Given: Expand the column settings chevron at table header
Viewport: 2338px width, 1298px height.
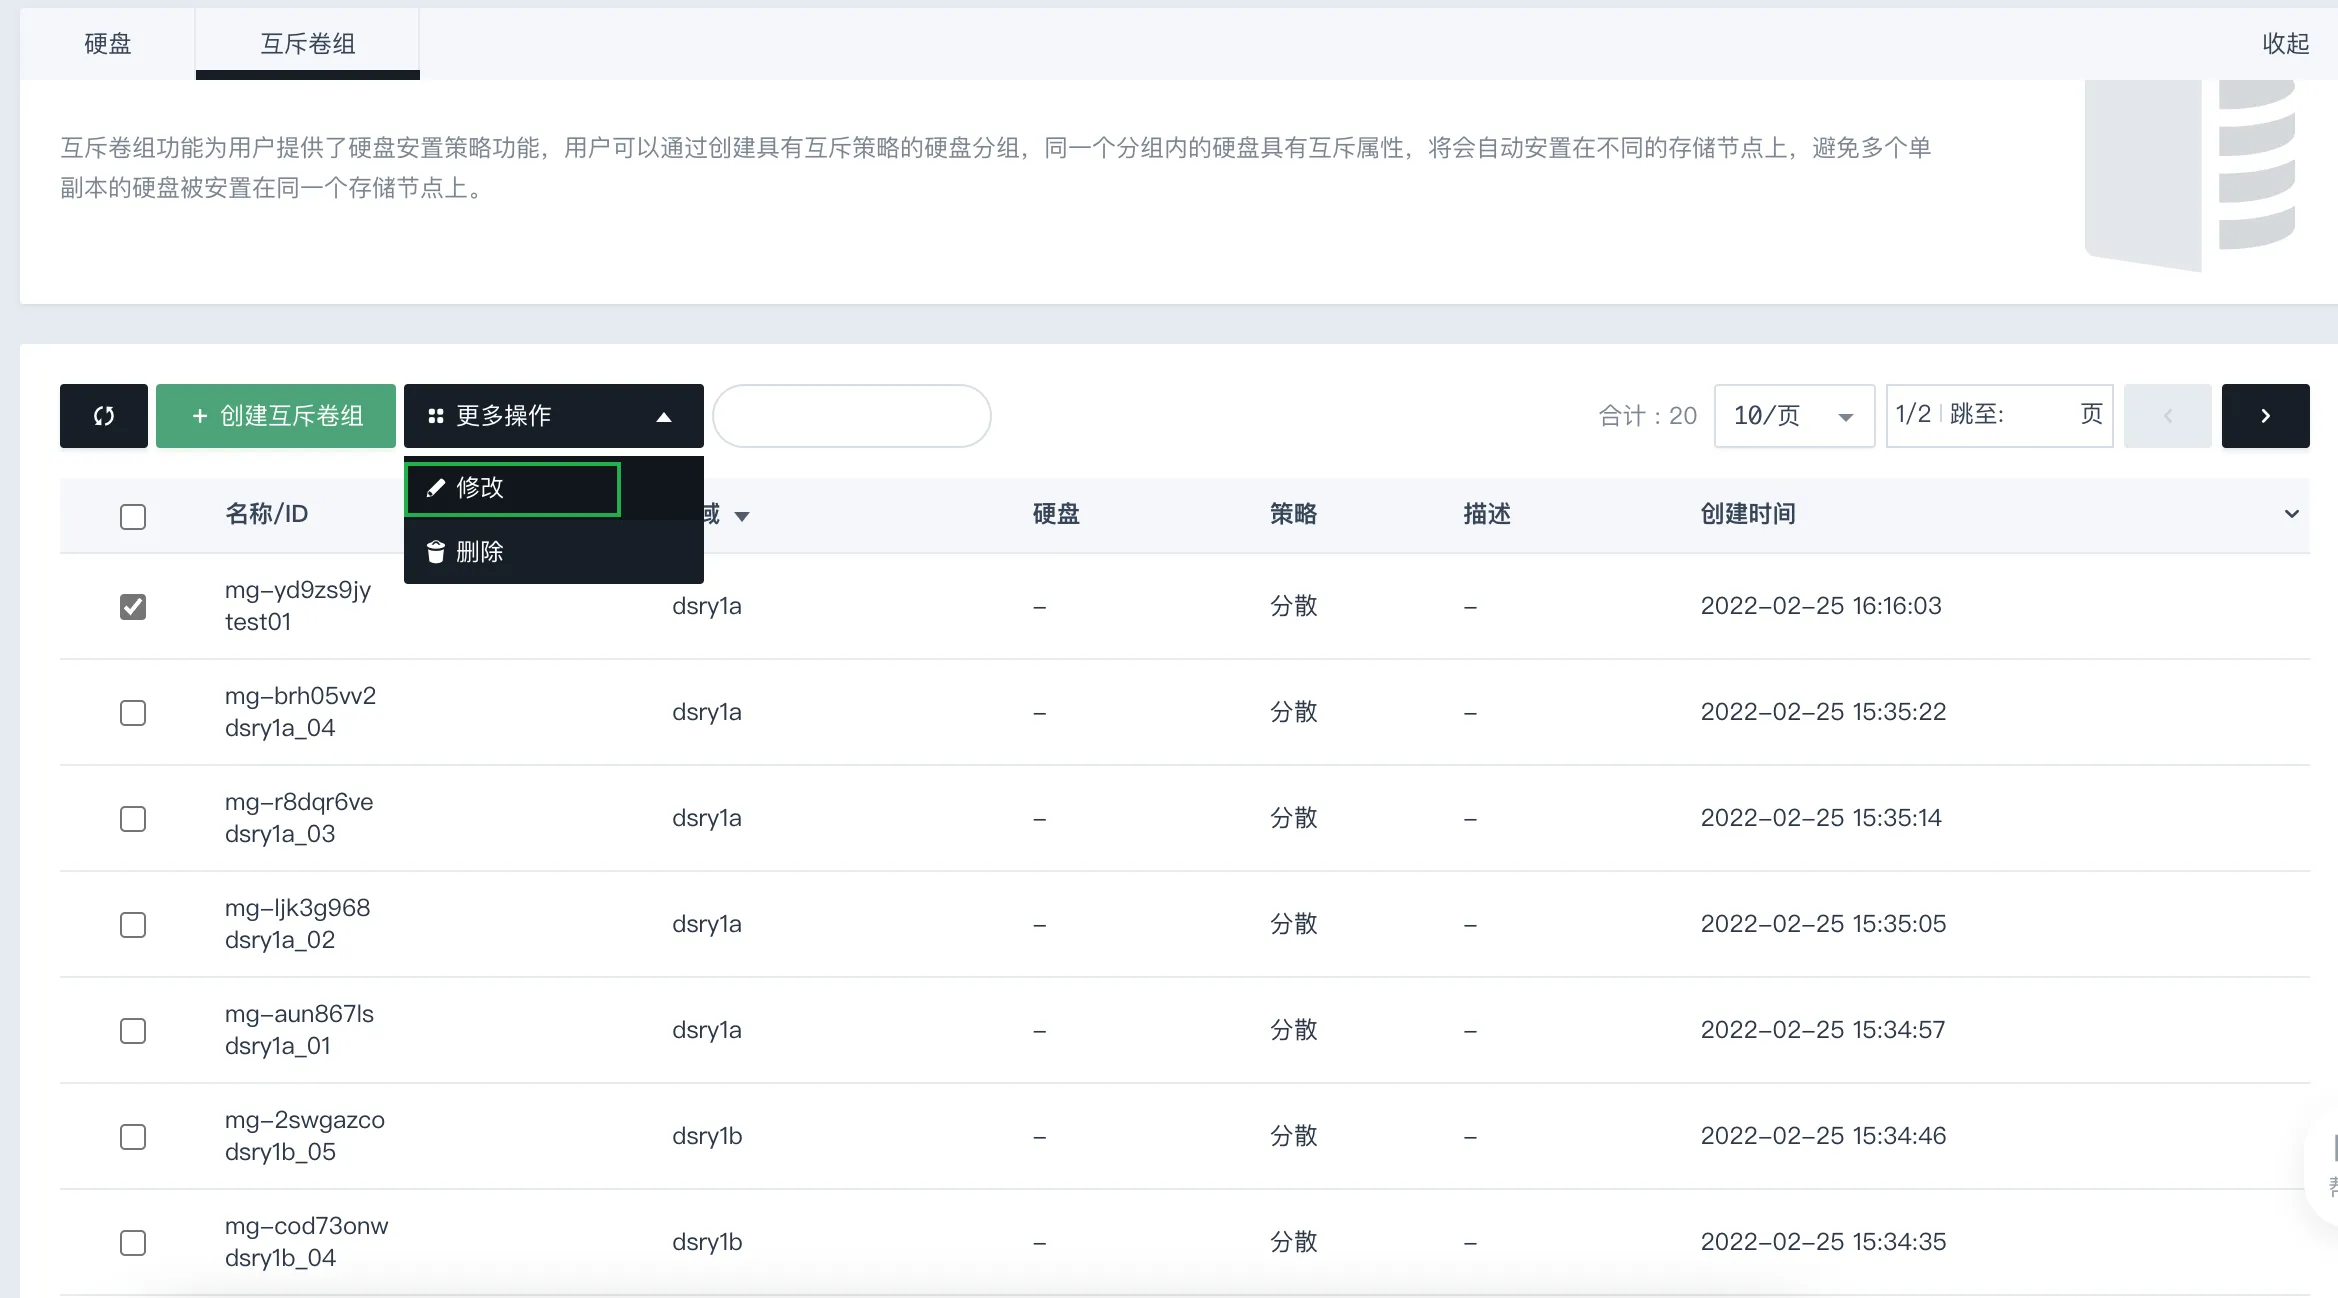Looking at the screenshot, I should 2292,514.
